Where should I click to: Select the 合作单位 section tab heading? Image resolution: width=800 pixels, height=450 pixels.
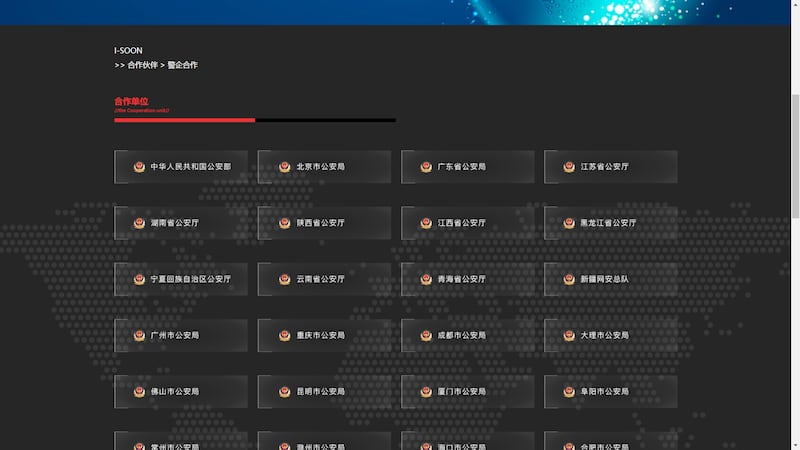pyautogui.click(x=131, y=101)
